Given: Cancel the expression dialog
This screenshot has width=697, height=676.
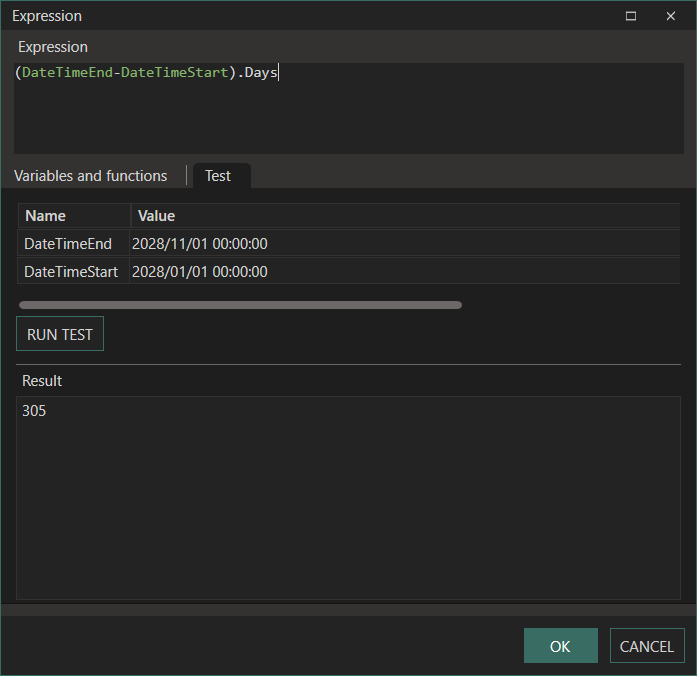Looking at the screenshot, I should pos(647,646).
